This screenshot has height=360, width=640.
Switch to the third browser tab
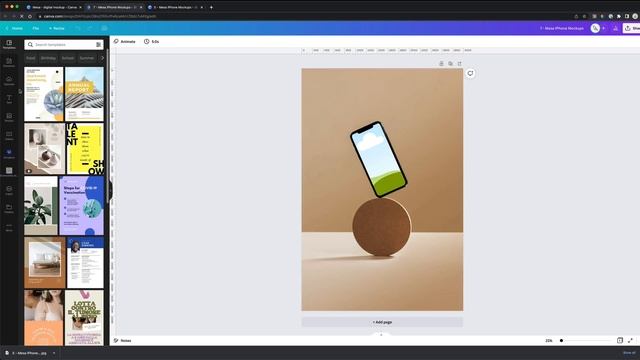(x=176, y=7)
